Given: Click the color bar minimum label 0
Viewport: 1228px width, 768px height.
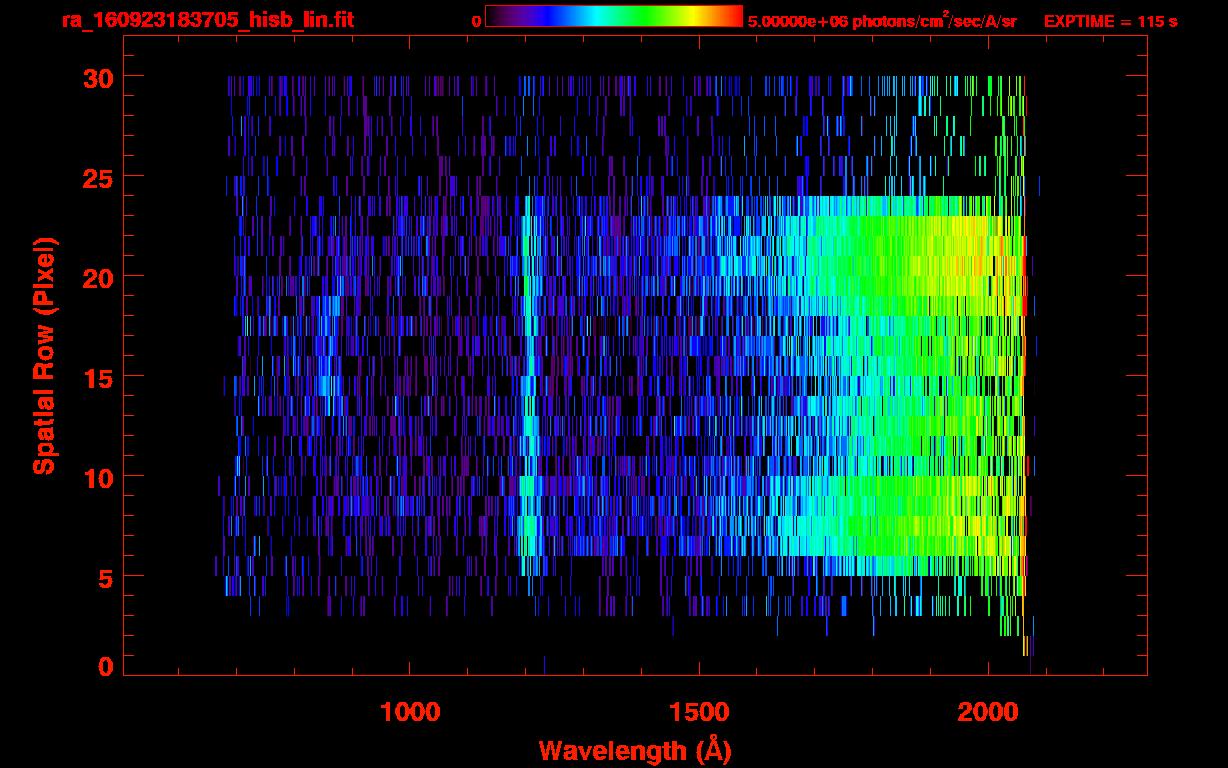Looking at the screenshot, I should (x=476, y=20).
